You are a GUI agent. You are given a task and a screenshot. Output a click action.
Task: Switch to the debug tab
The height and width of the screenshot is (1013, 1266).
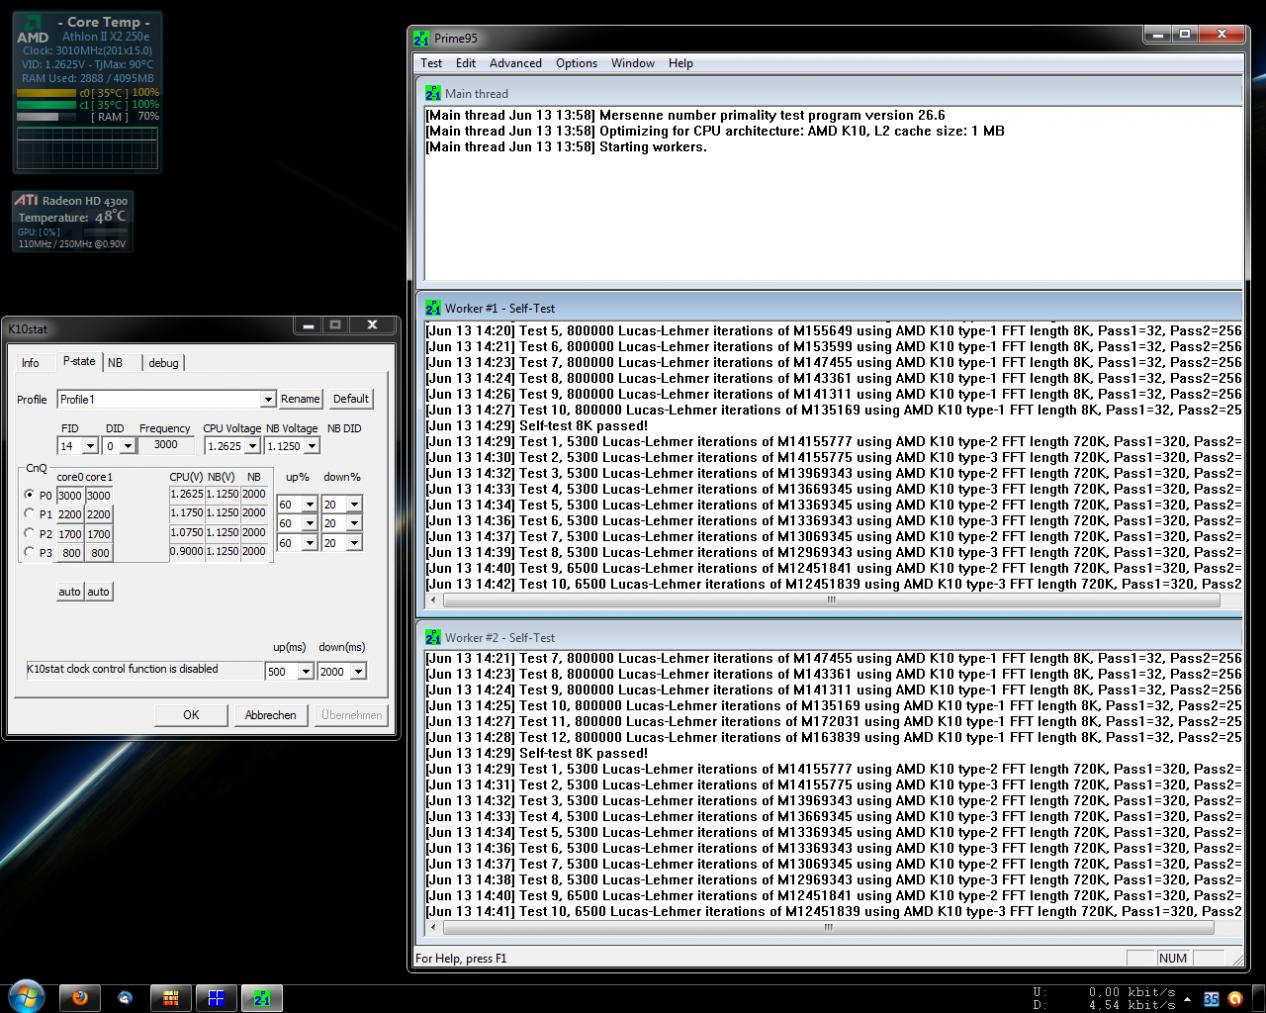(x=164, y=363)
